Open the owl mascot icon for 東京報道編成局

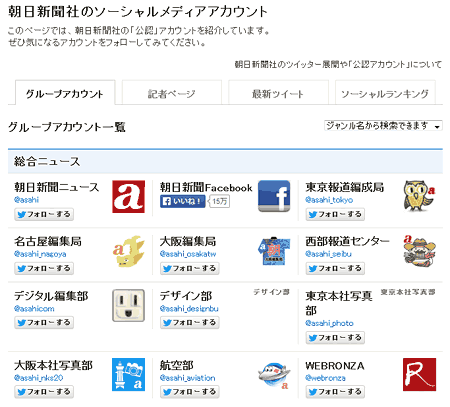419,196
